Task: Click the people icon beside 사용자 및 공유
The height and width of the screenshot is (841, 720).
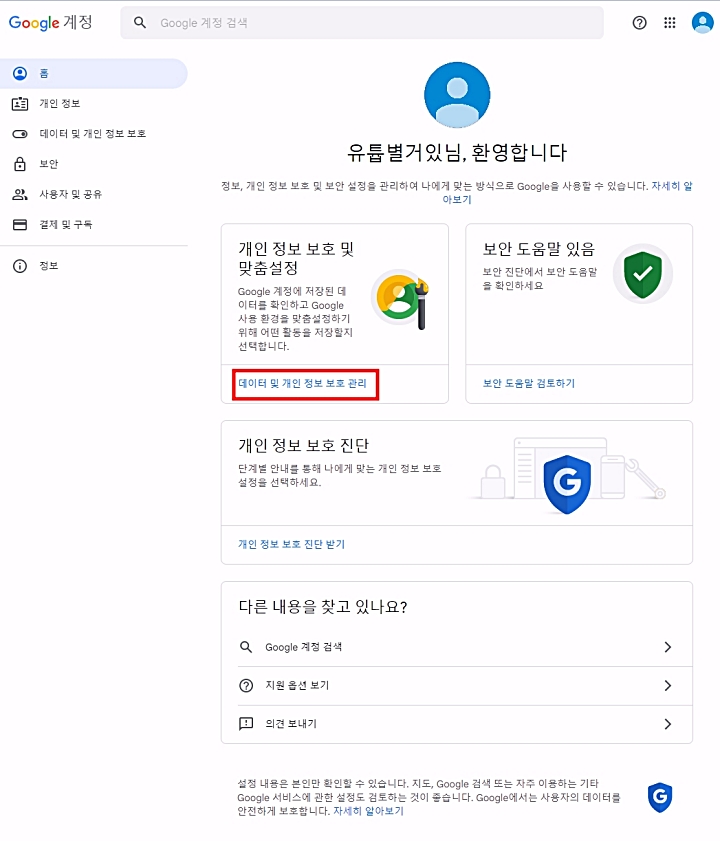Action: coord(20,194)
